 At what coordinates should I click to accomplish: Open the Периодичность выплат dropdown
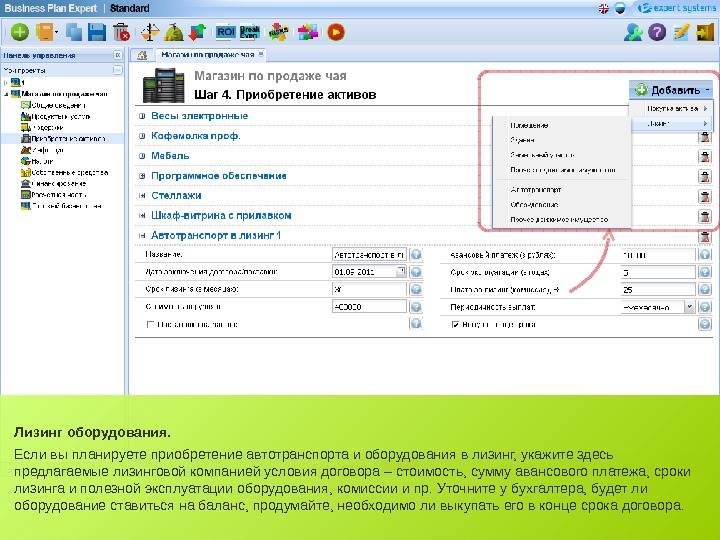pos(689,307)
